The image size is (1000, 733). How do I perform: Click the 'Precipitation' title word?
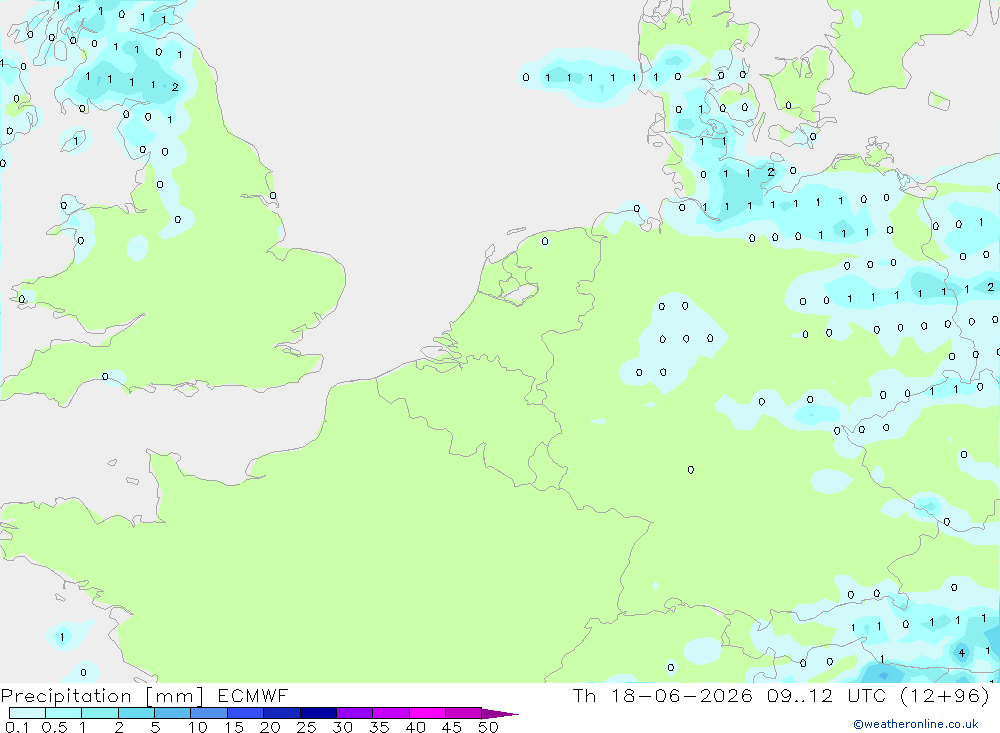(x=66, y=696)
